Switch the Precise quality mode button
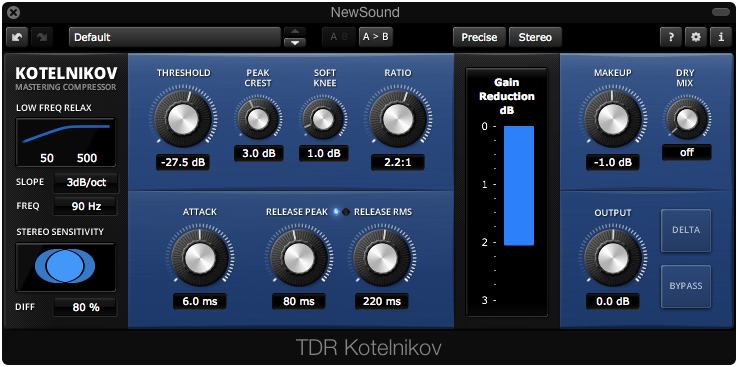 [479, 37]
